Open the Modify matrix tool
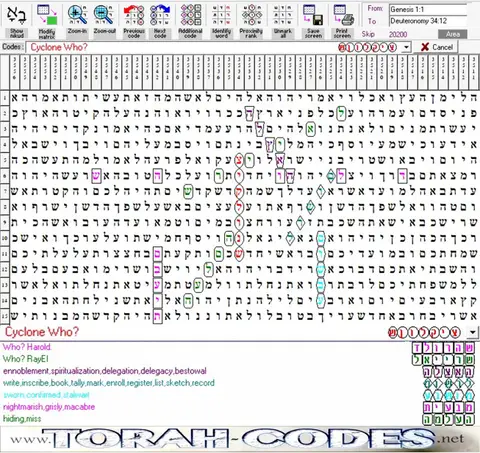 click(47, 15)
